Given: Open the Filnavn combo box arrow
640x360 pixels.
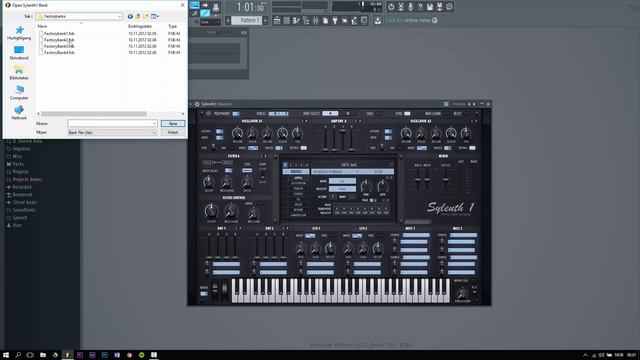Looking at the screenshot, I should pos(154,123).
